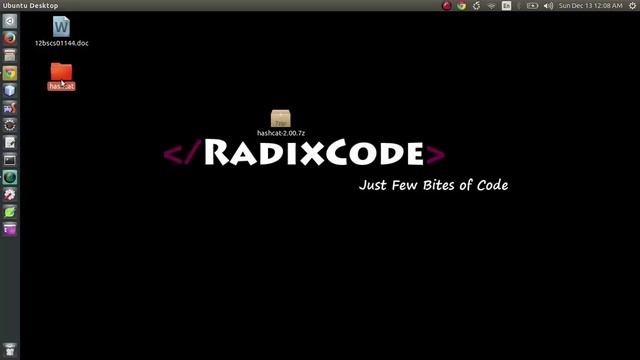Open the Files manager launcher icon

point(10,56)
